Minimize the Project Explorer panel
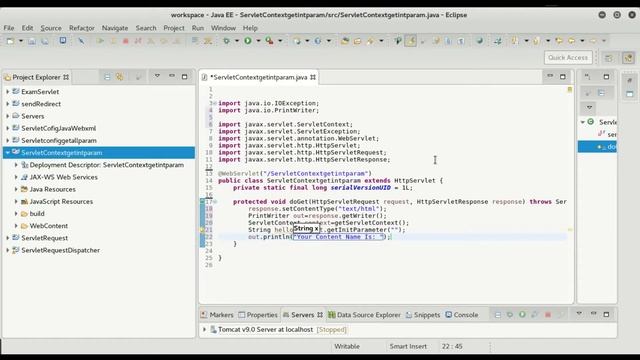The width and height of the screenshot is (640, 360). click(172, 76)
